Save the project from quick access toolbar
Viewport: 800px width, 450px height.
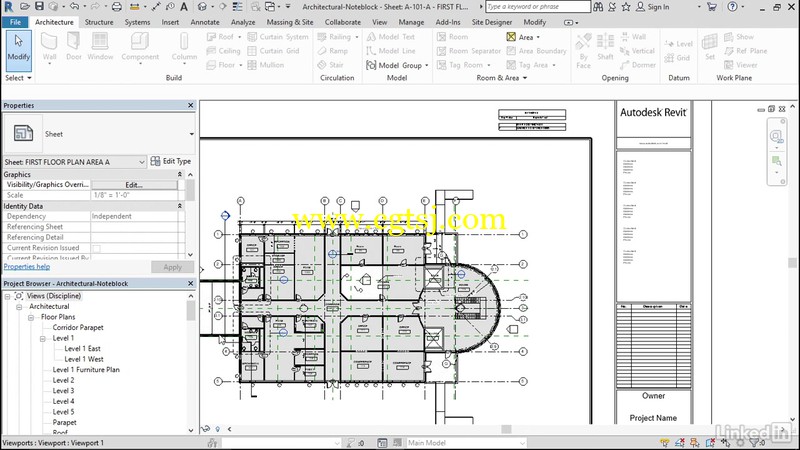click(x=39, y=7)
